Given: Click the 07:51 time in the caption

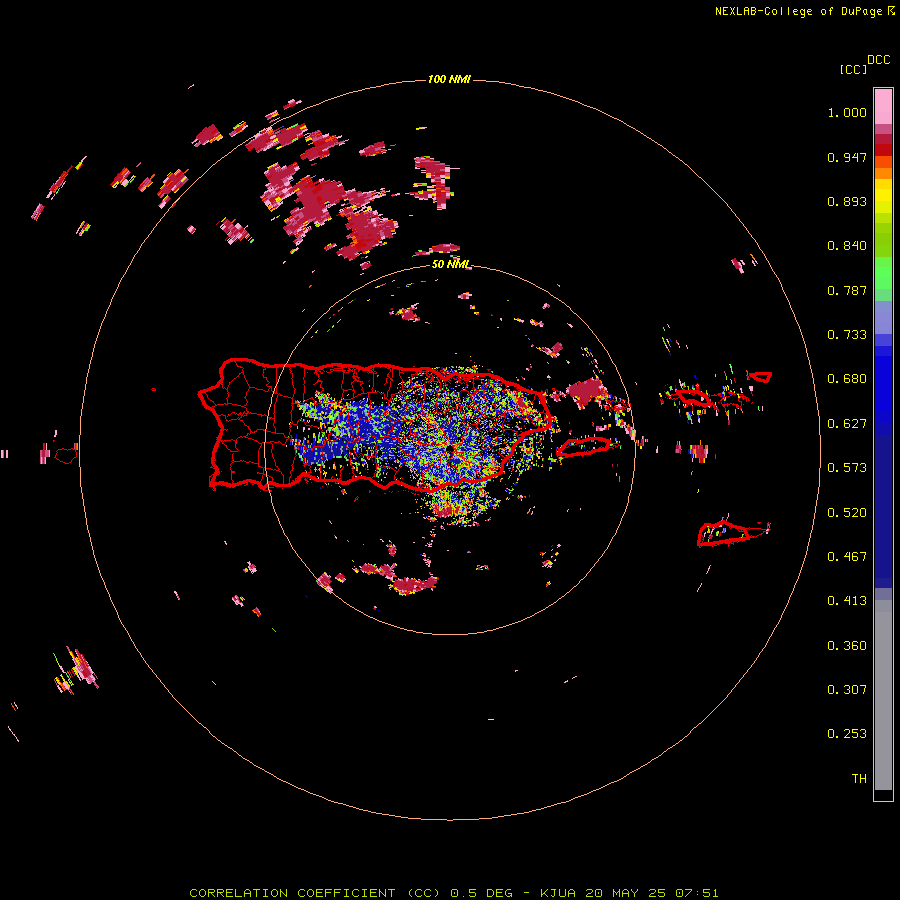Looking at the screenshot, I should 696,893.
